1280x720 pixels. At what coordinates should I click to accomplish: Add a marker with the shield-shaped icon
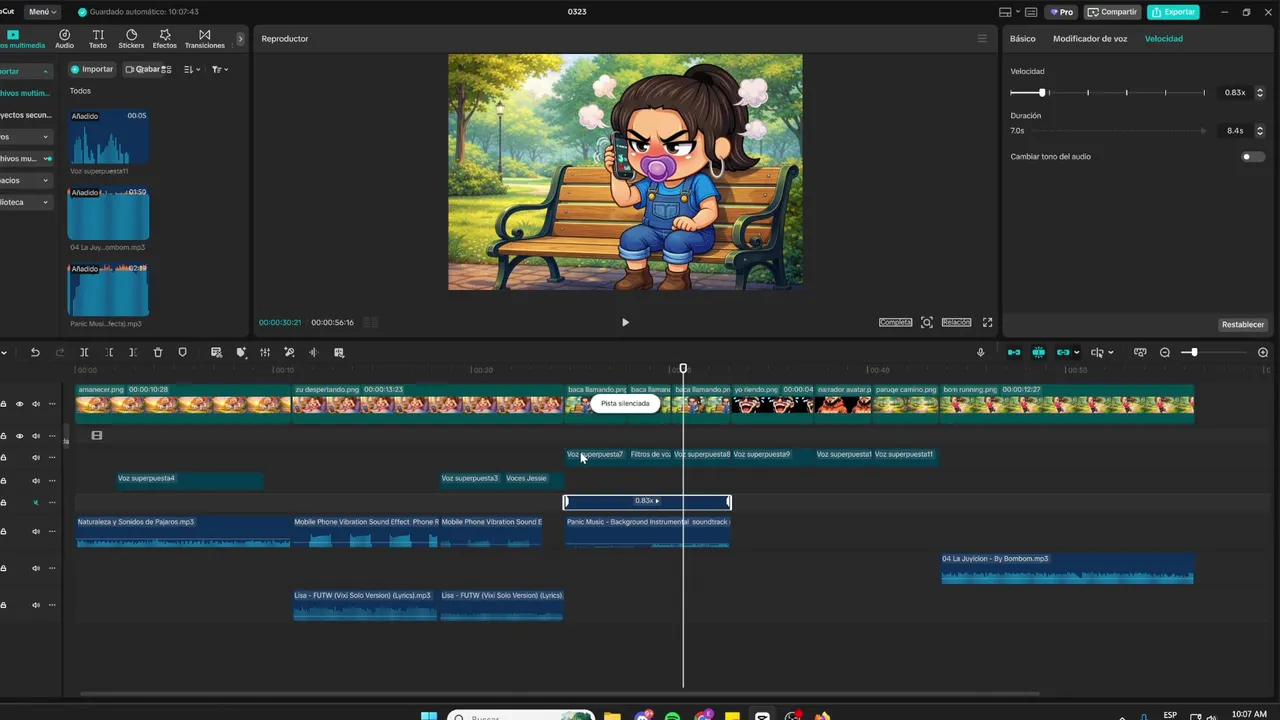point(182,353)
